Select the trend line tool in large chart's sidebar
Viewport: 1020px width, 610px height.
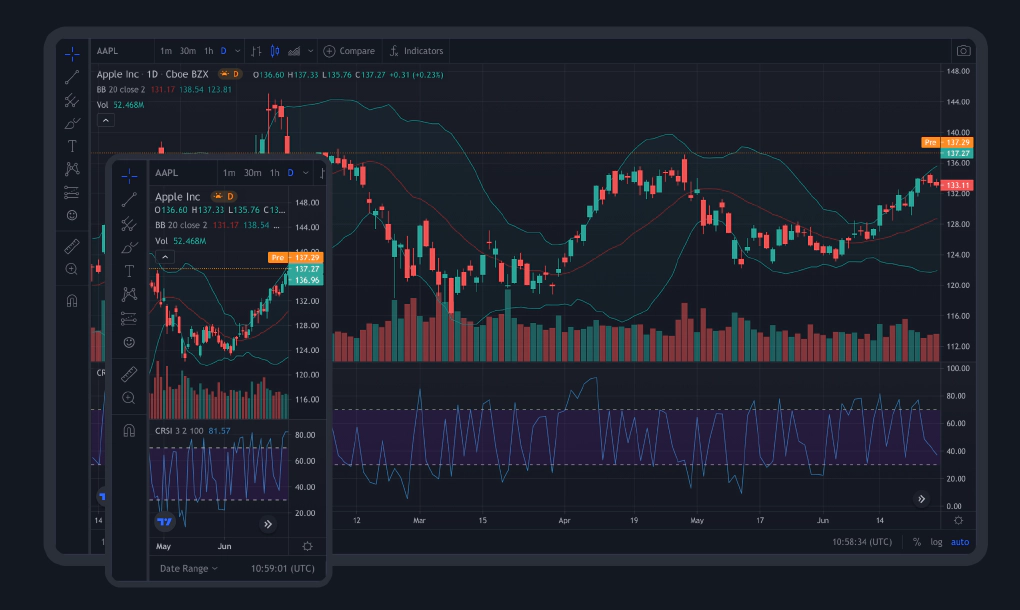click(72, 77)
